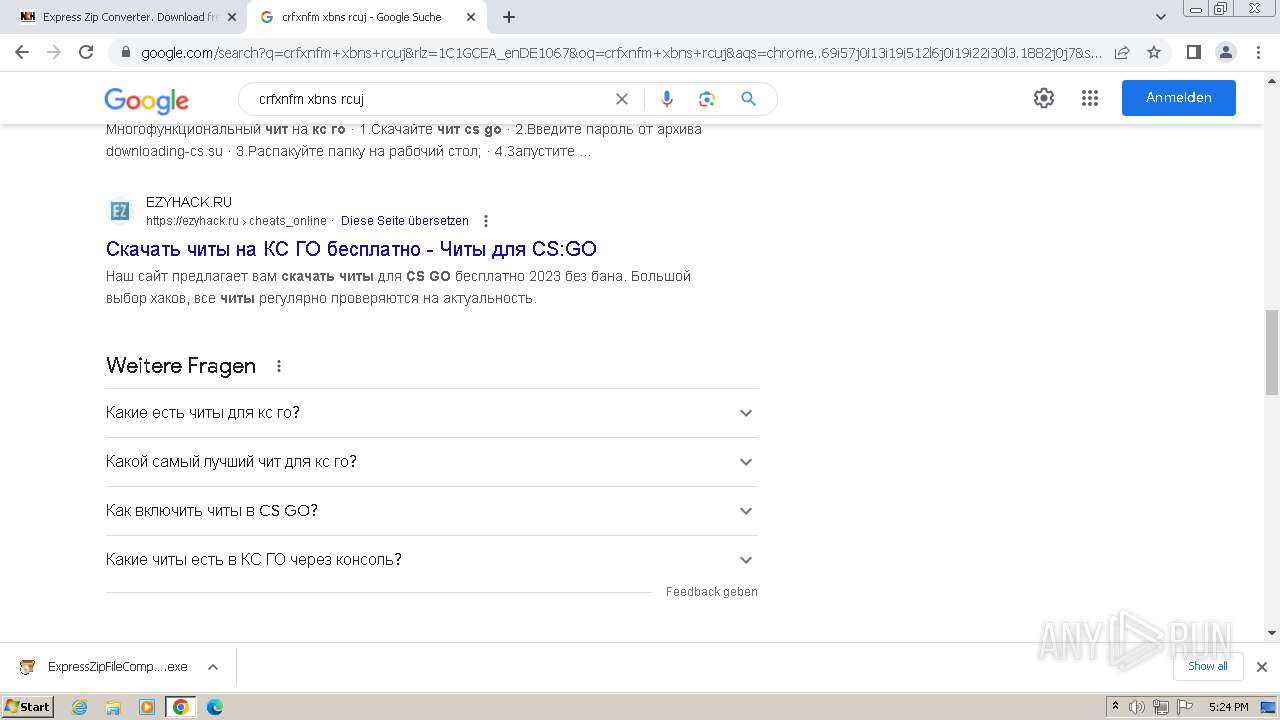The image size is (1280, 720).
Task: Open the downloaded ExpressZipFileComp exe file
Action: pyautogui.click(x=105, y=667)
